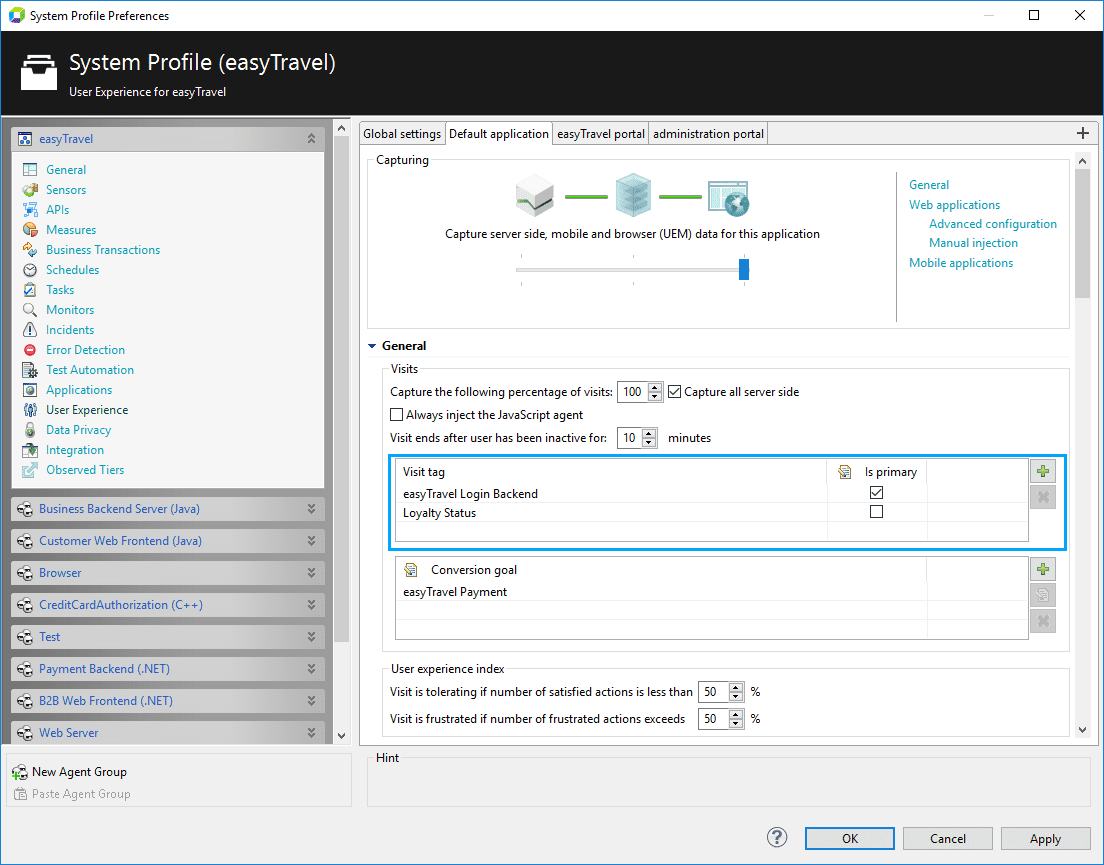Remove the selected visit tag with the X icon
Screen dimensions: 1104x865
pyautogui.click(x=1043, y=498)
